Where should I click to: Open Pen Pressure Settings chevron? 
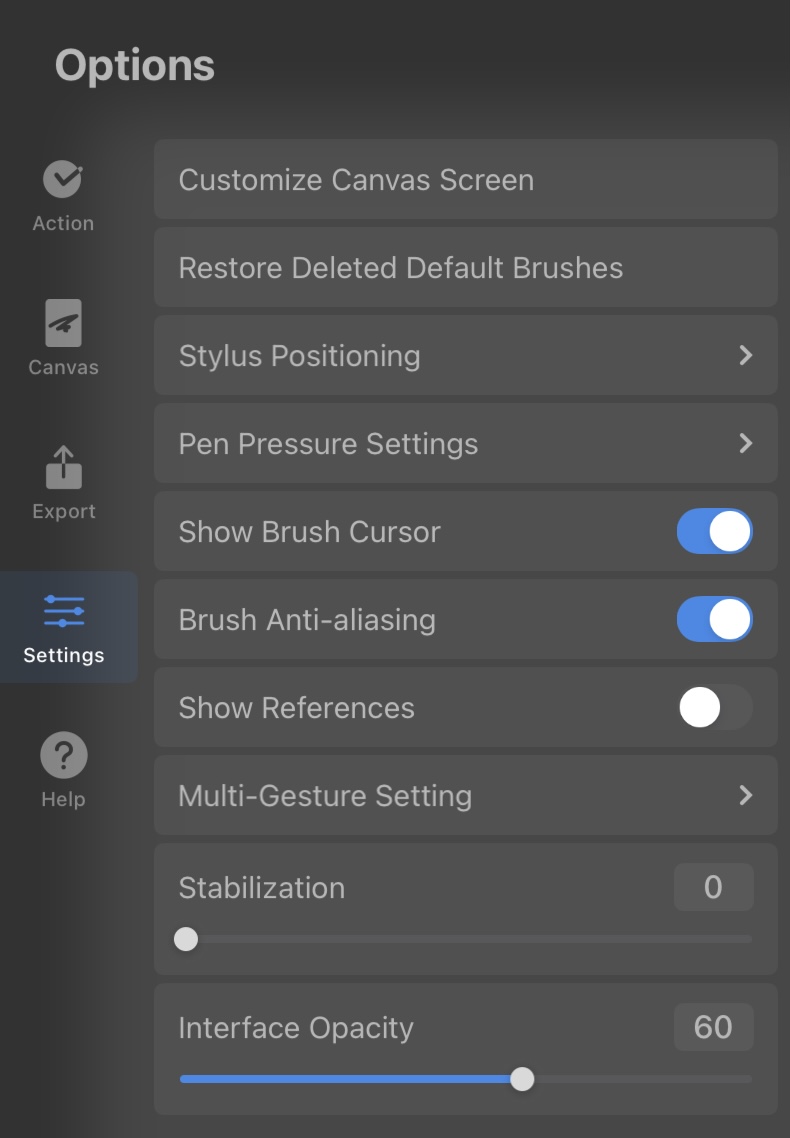click(x=745, y=443)
